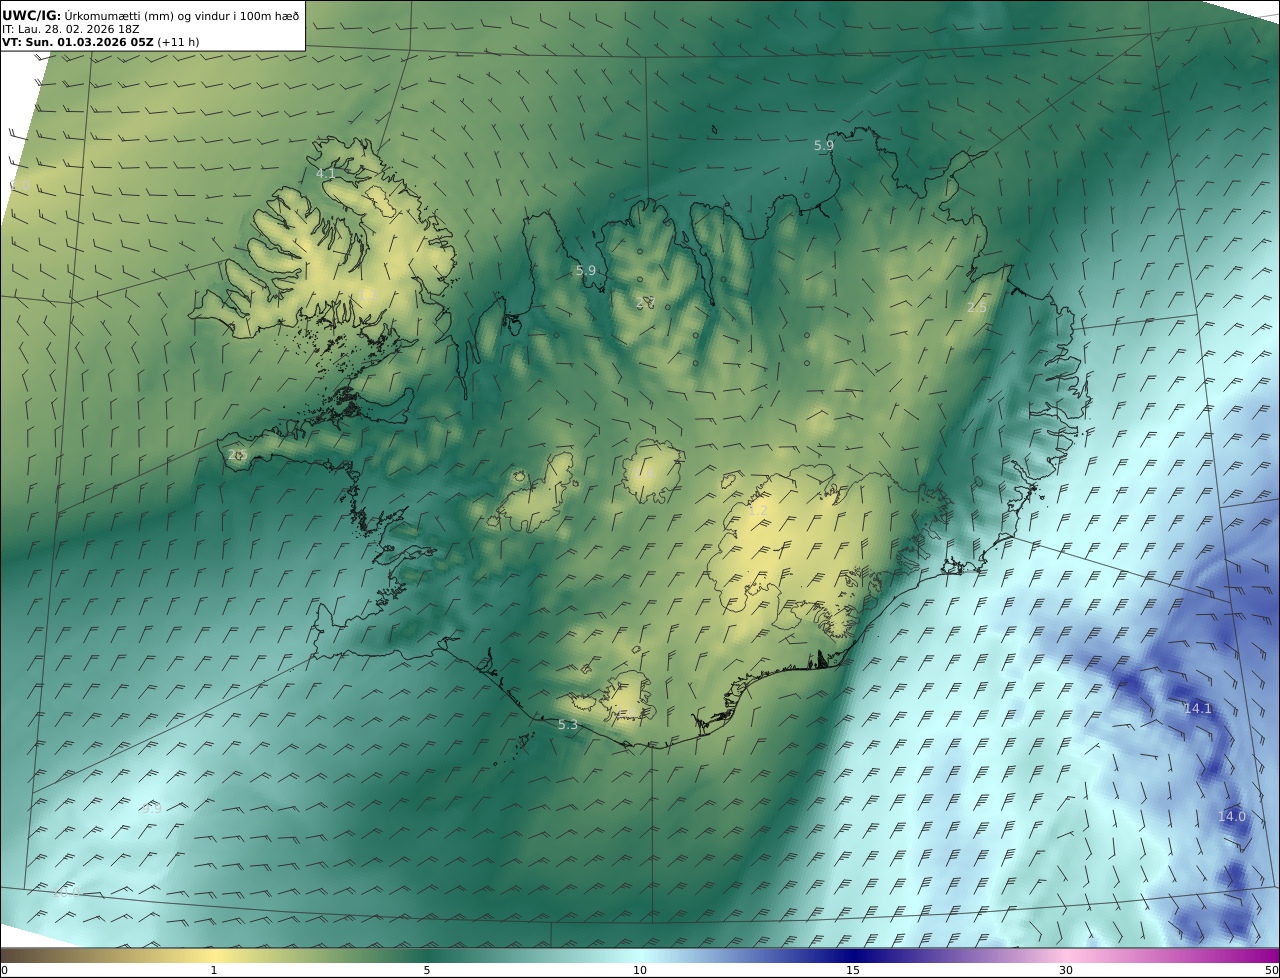Image resolution: width=1280 pixels, height=978 pixels.
Task: Click the precipitation color scale bar
Action: 640,955
